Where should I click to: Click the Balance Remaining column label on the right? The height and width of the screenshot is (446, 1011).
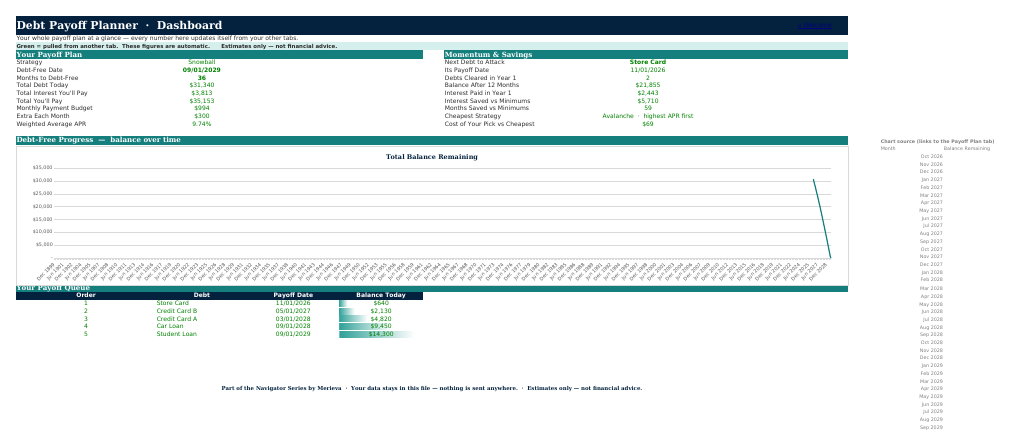(967, 148)
